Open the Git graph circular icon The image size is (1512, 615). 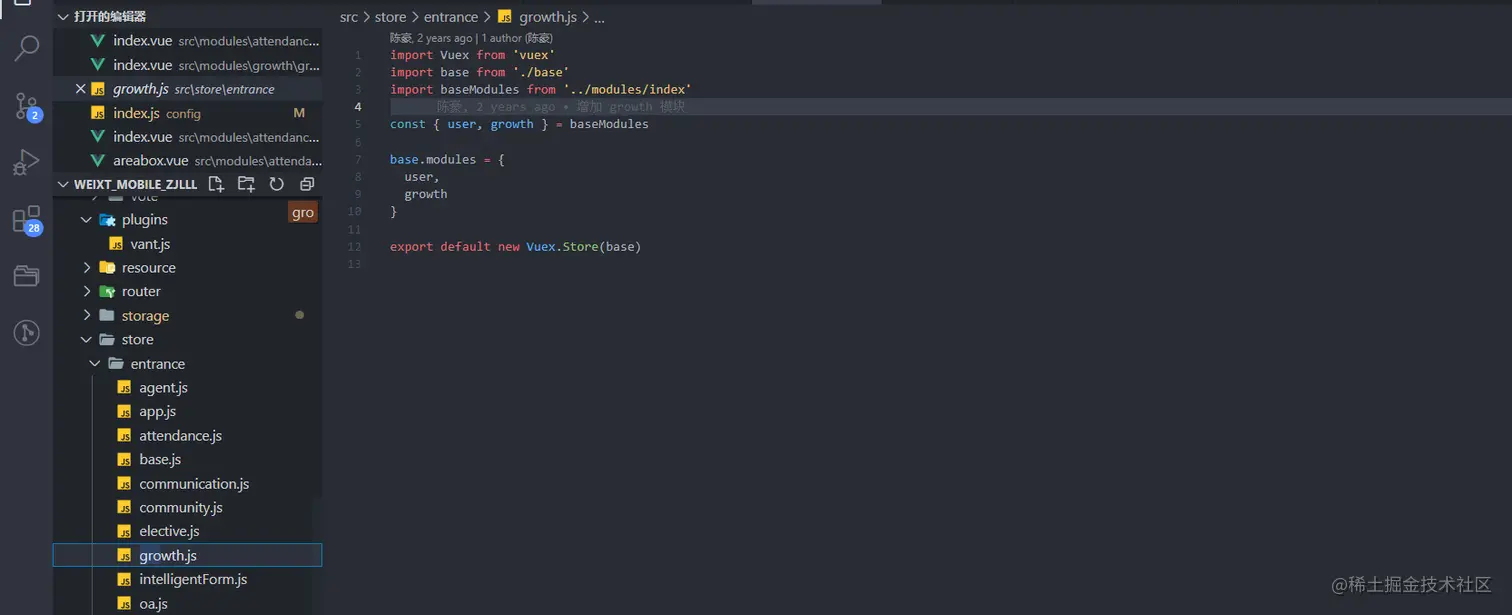tap(27, 333)
